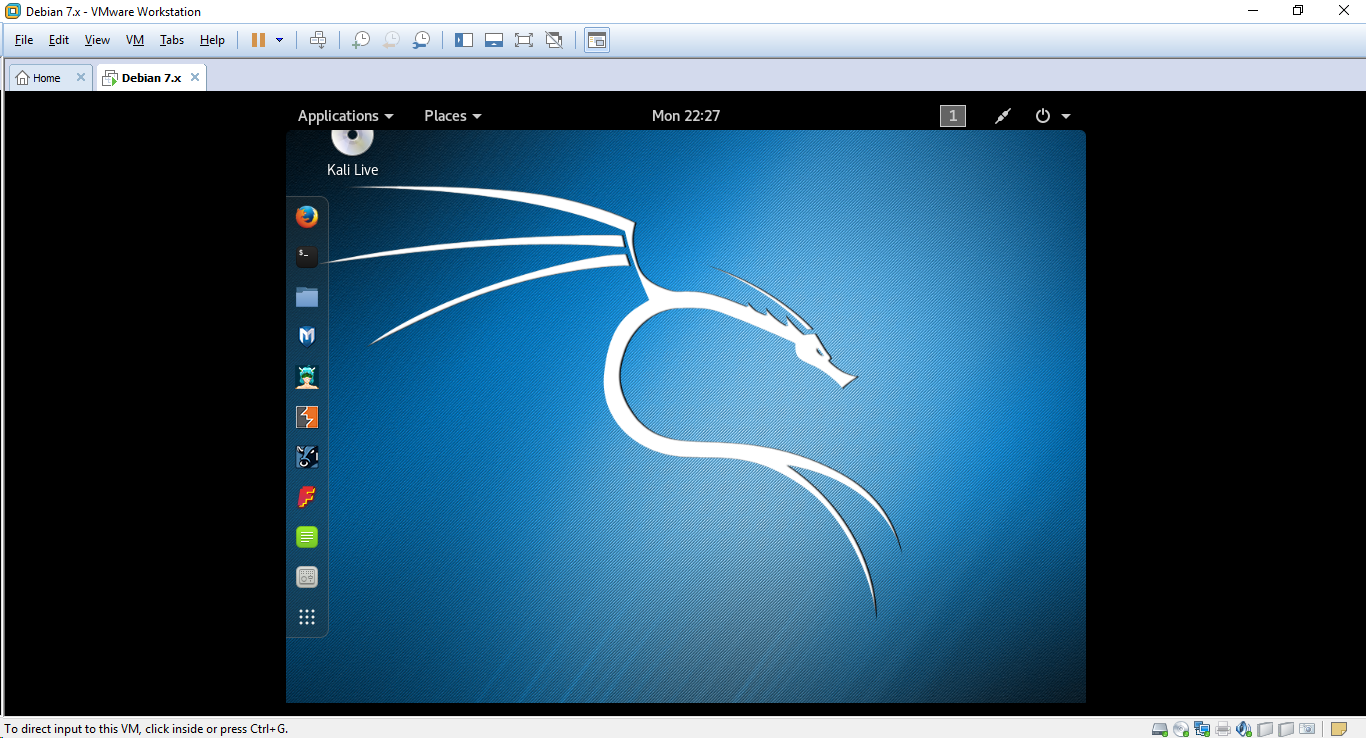This screenshot has width=1366, height=738.
Task: Click the hard disk status icon
Action: pos(1160,729)
